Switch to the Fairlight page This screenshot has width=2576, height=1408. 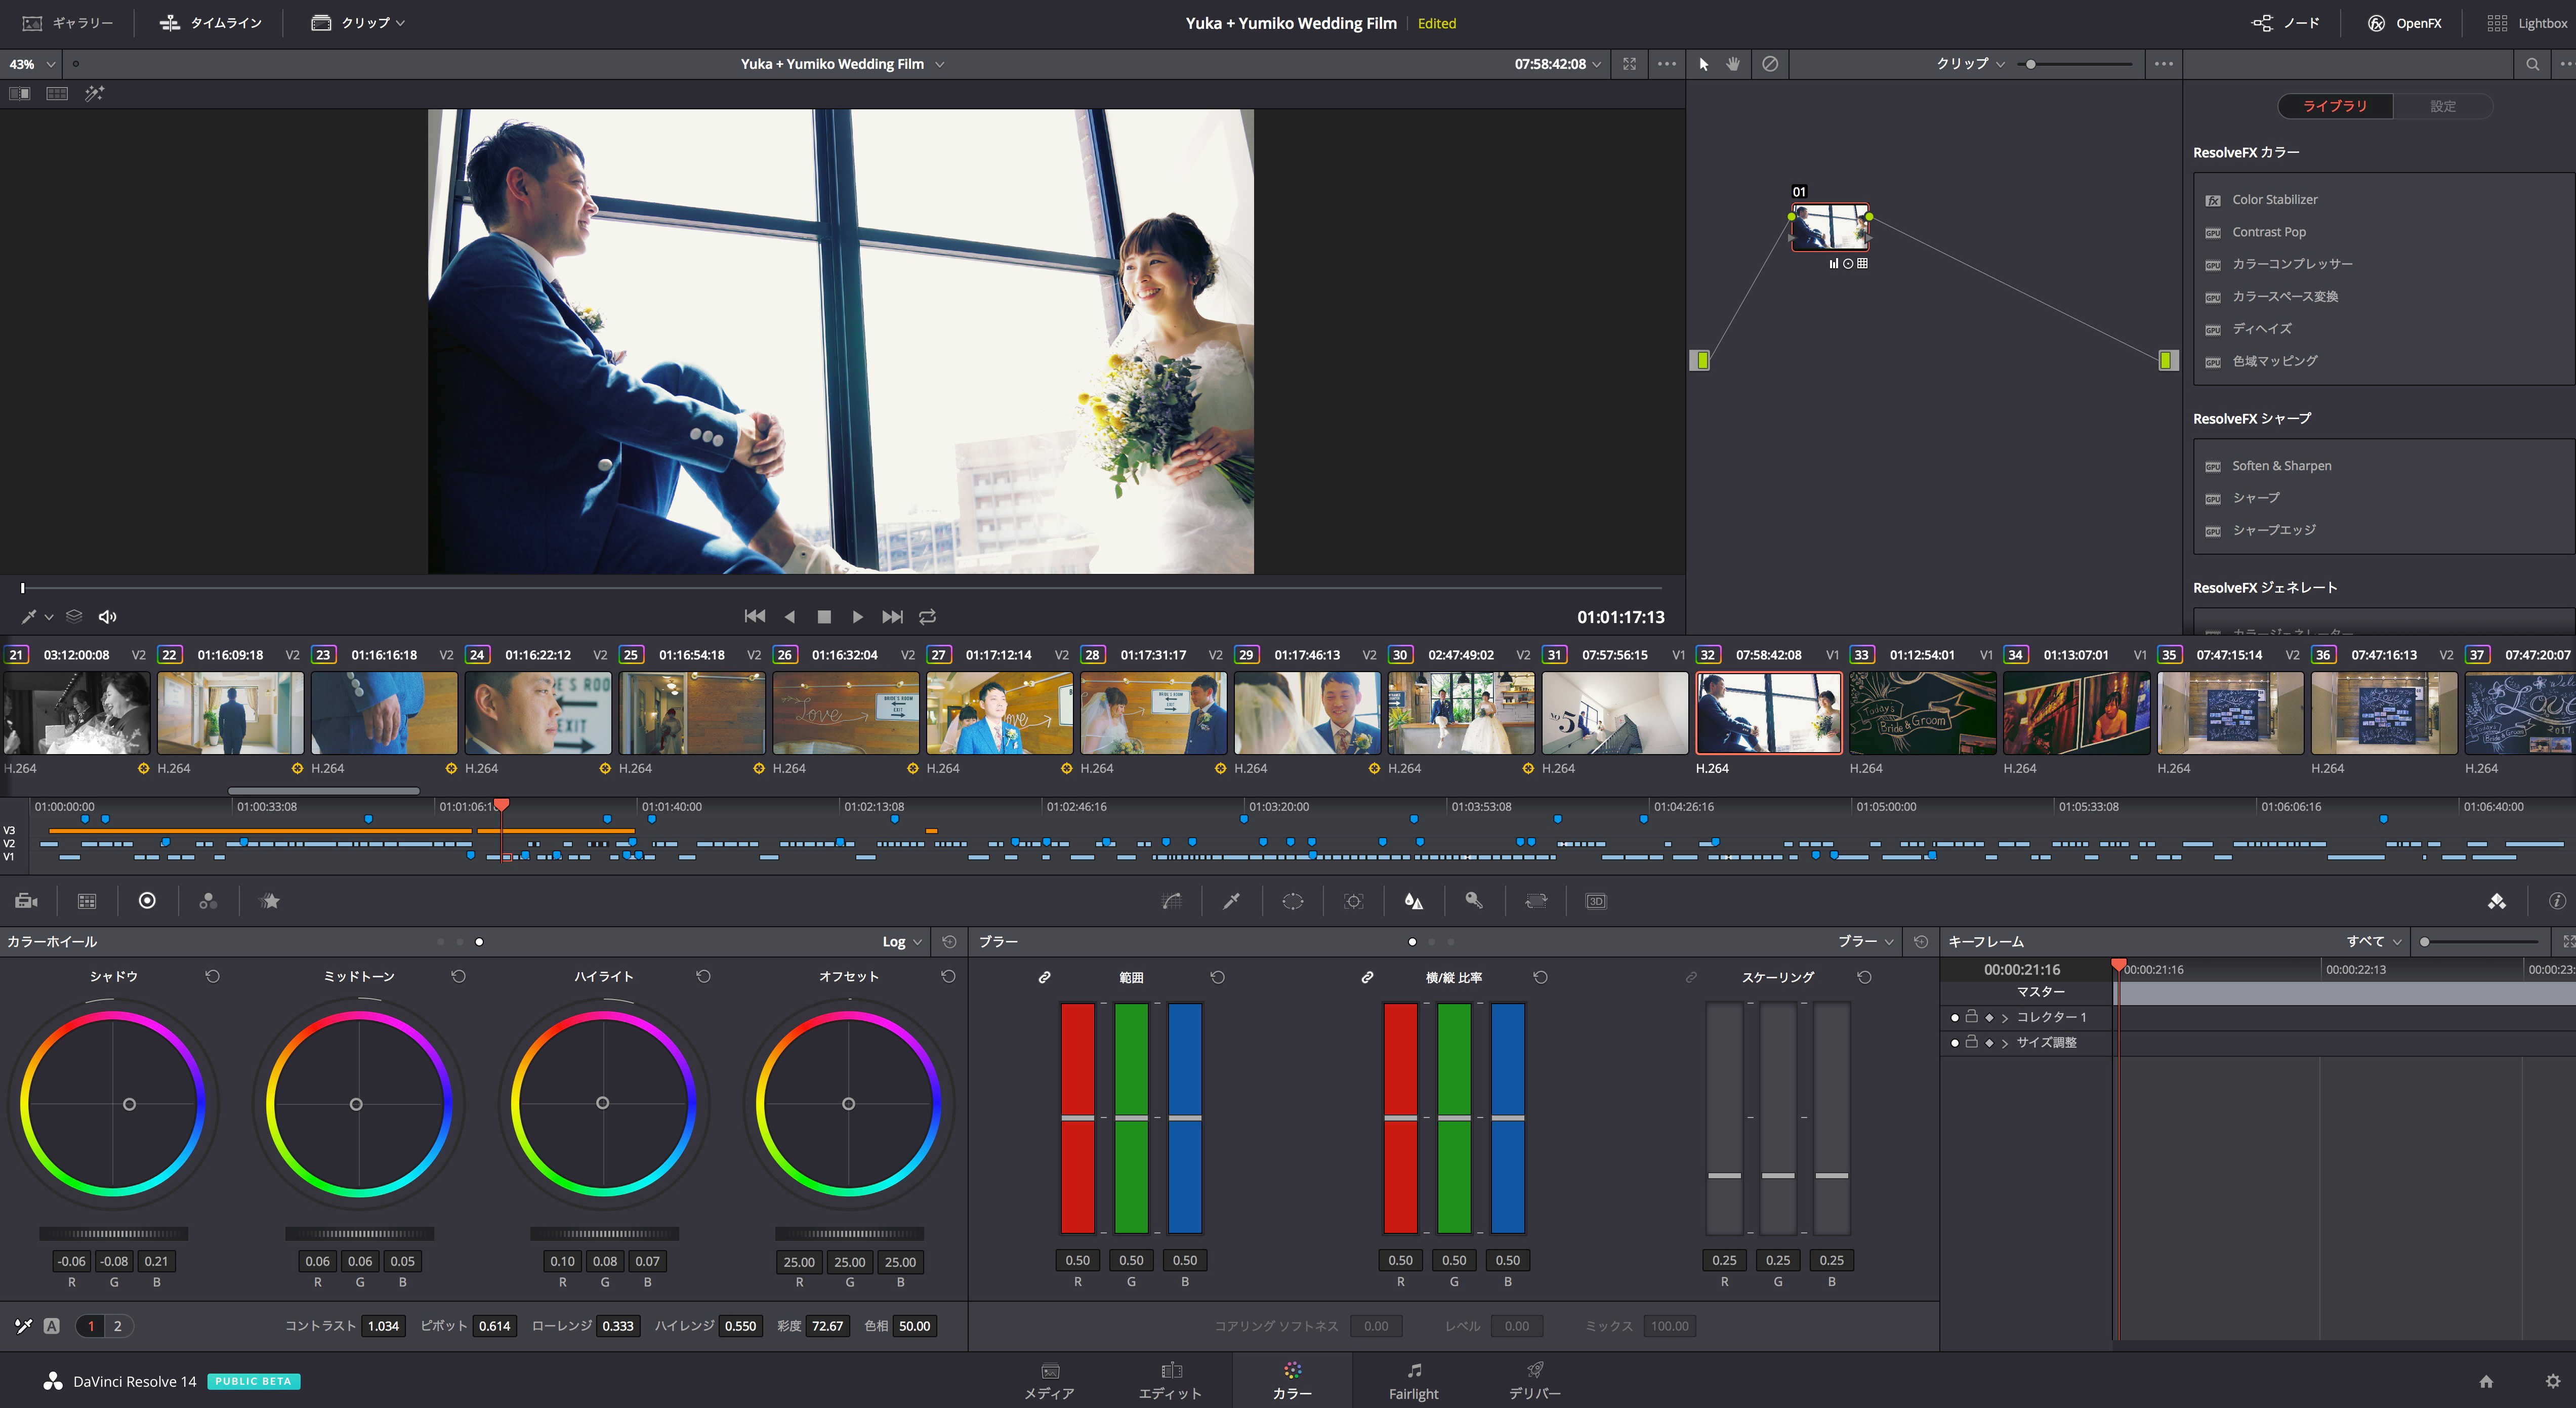click(x=1413, y=1381)
